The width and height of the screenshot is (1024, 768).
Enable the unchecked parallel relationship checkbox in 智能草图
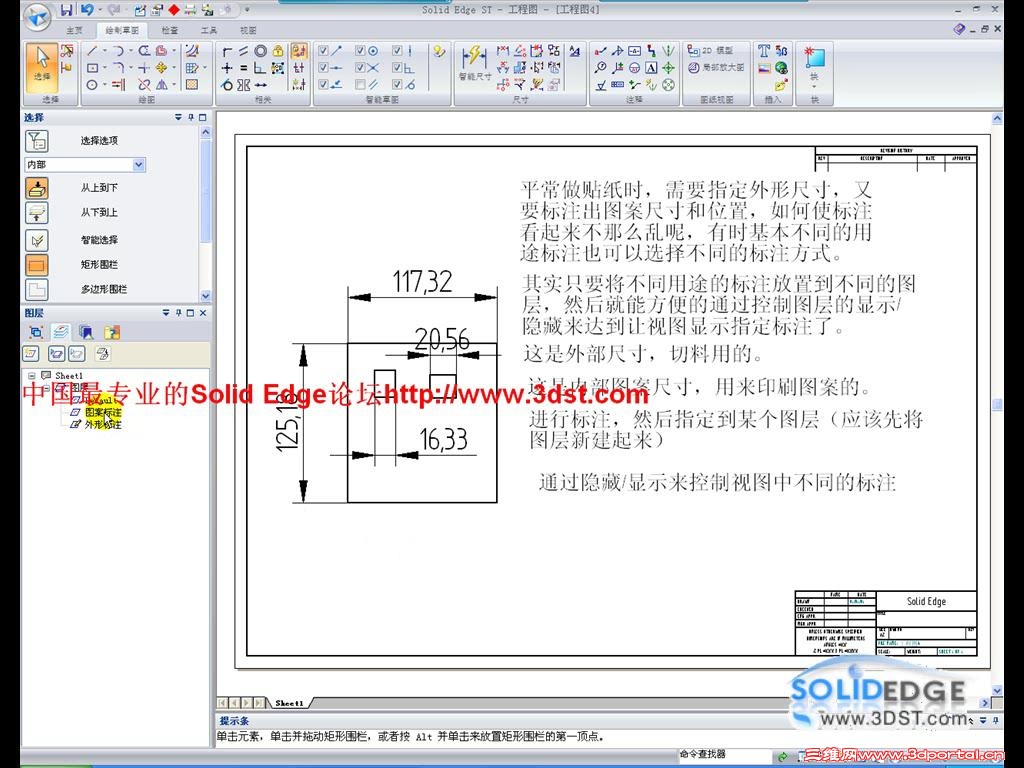tap(361, 85)
